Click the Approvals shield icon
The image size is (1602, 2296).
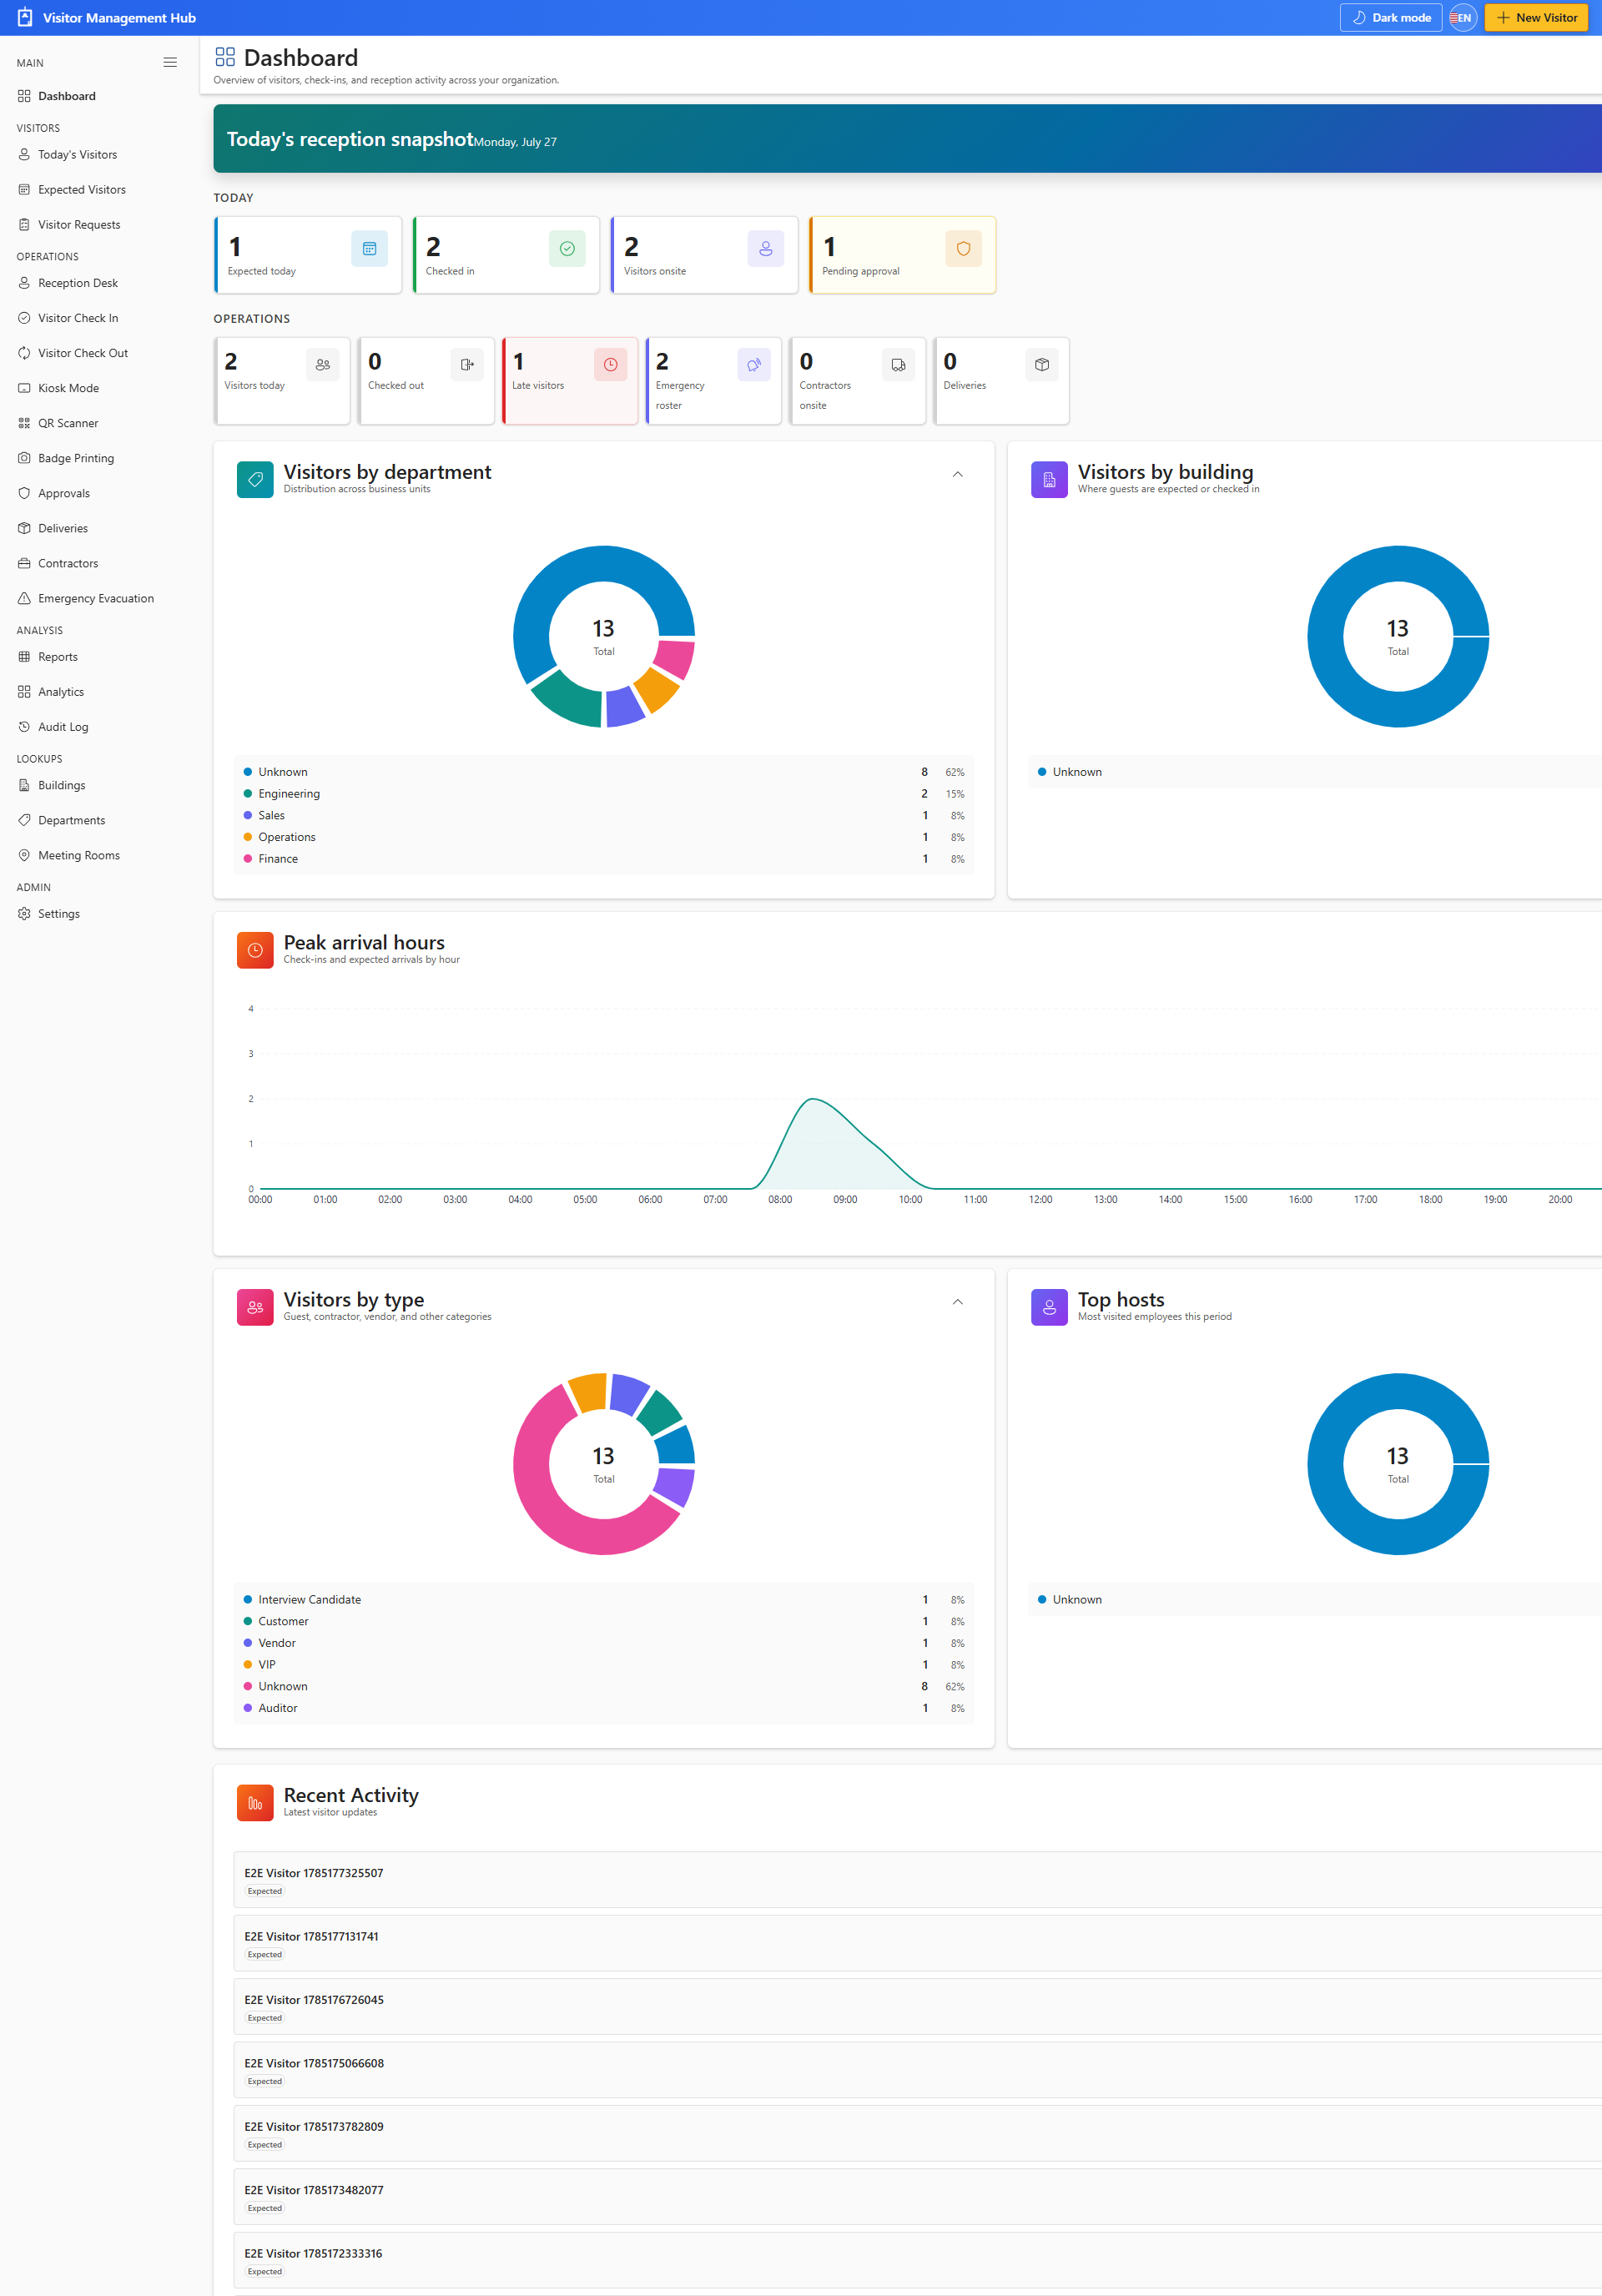24,493
